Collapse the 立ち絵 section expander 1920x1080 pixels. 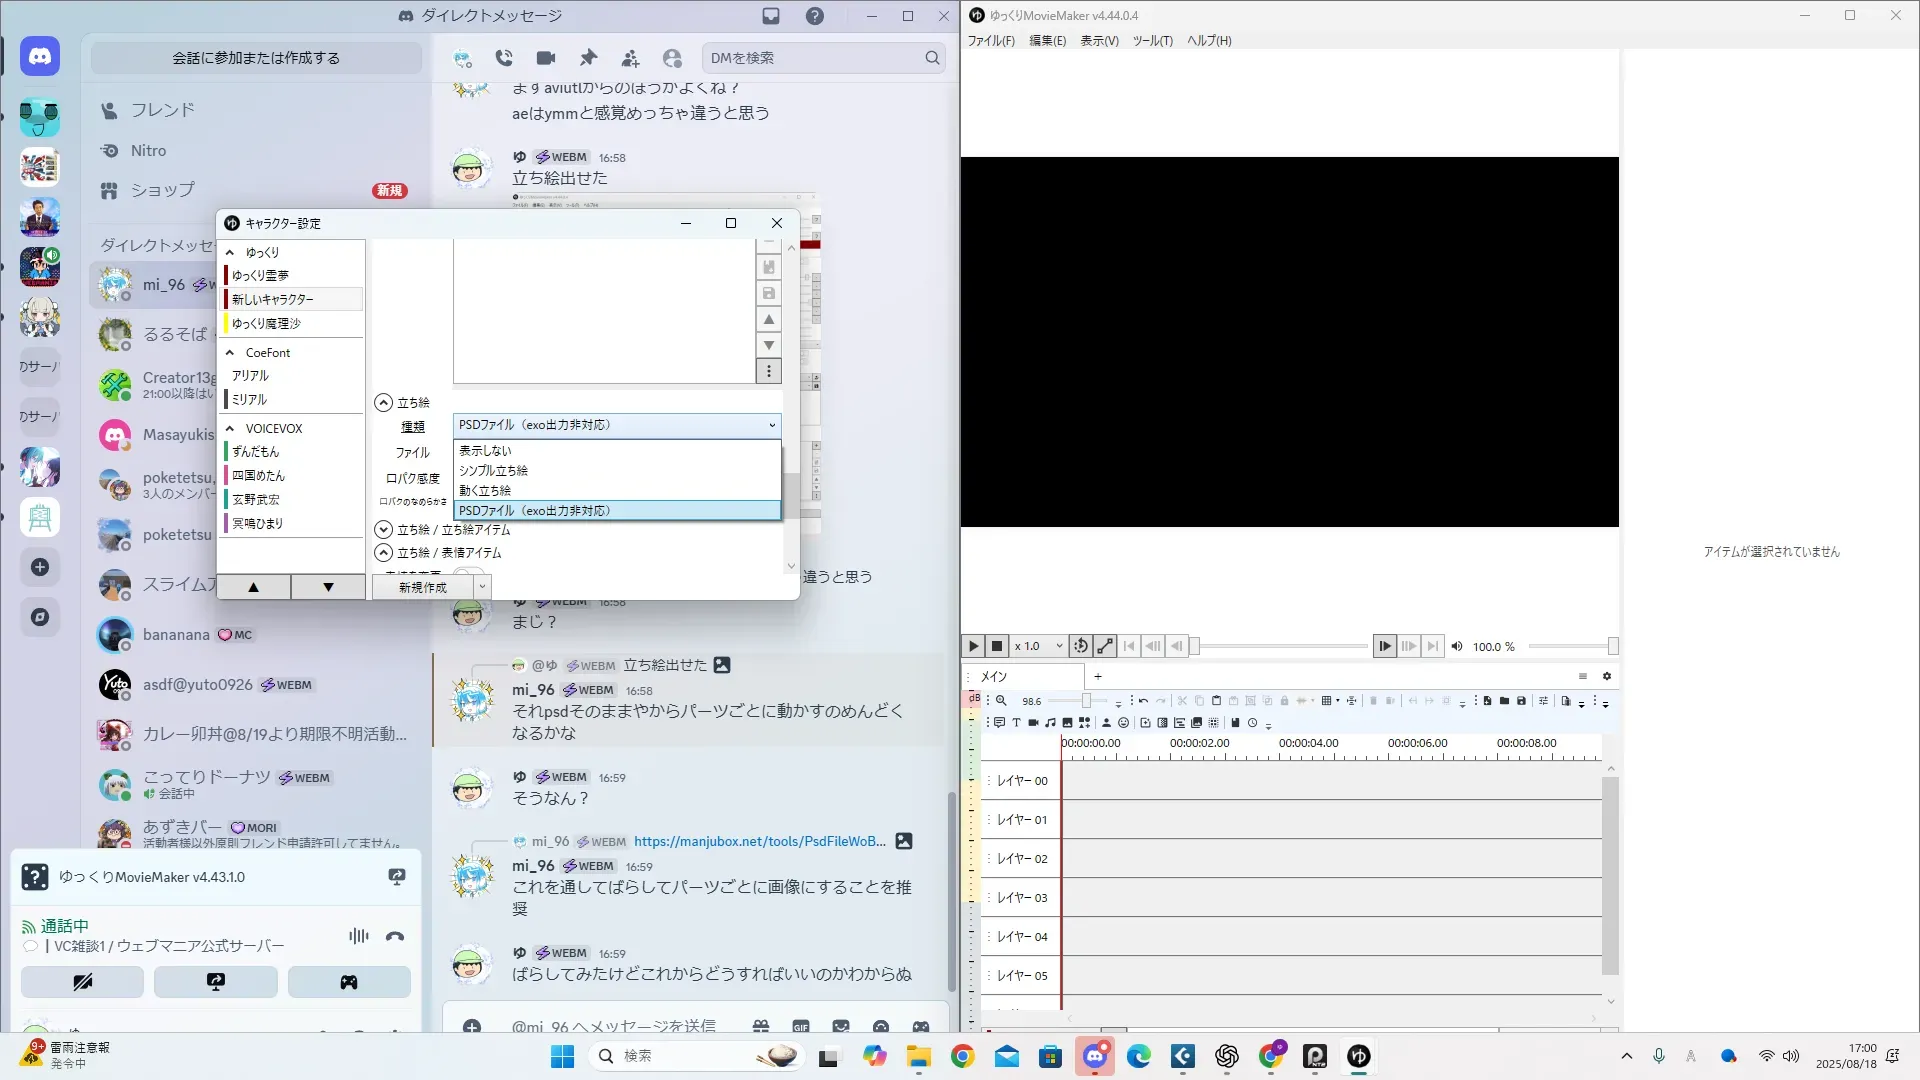(x=383, y=402)
